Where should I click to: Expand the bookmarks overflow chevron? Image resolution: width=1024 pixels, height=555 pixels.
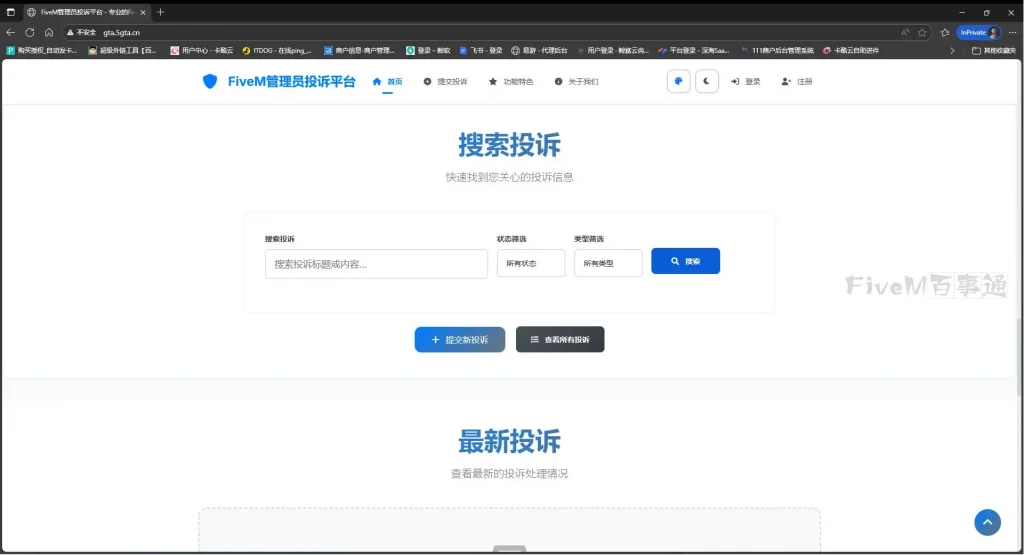(x=952, y=50)
